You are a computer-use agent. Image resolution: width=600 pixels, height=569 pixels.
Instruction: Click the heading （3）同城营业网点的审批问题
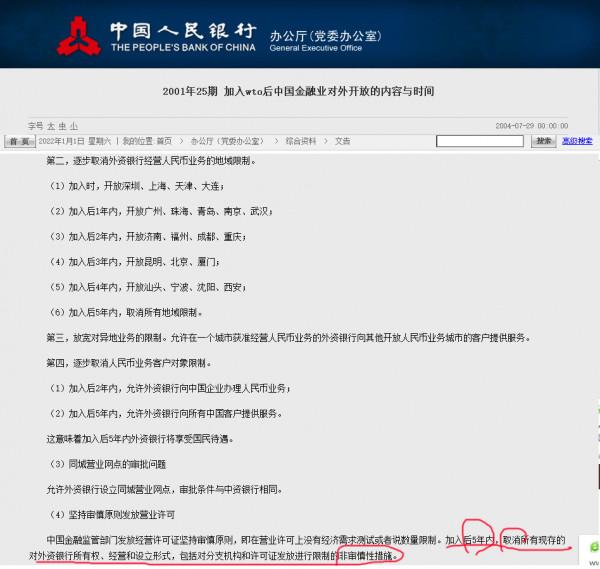107,464
